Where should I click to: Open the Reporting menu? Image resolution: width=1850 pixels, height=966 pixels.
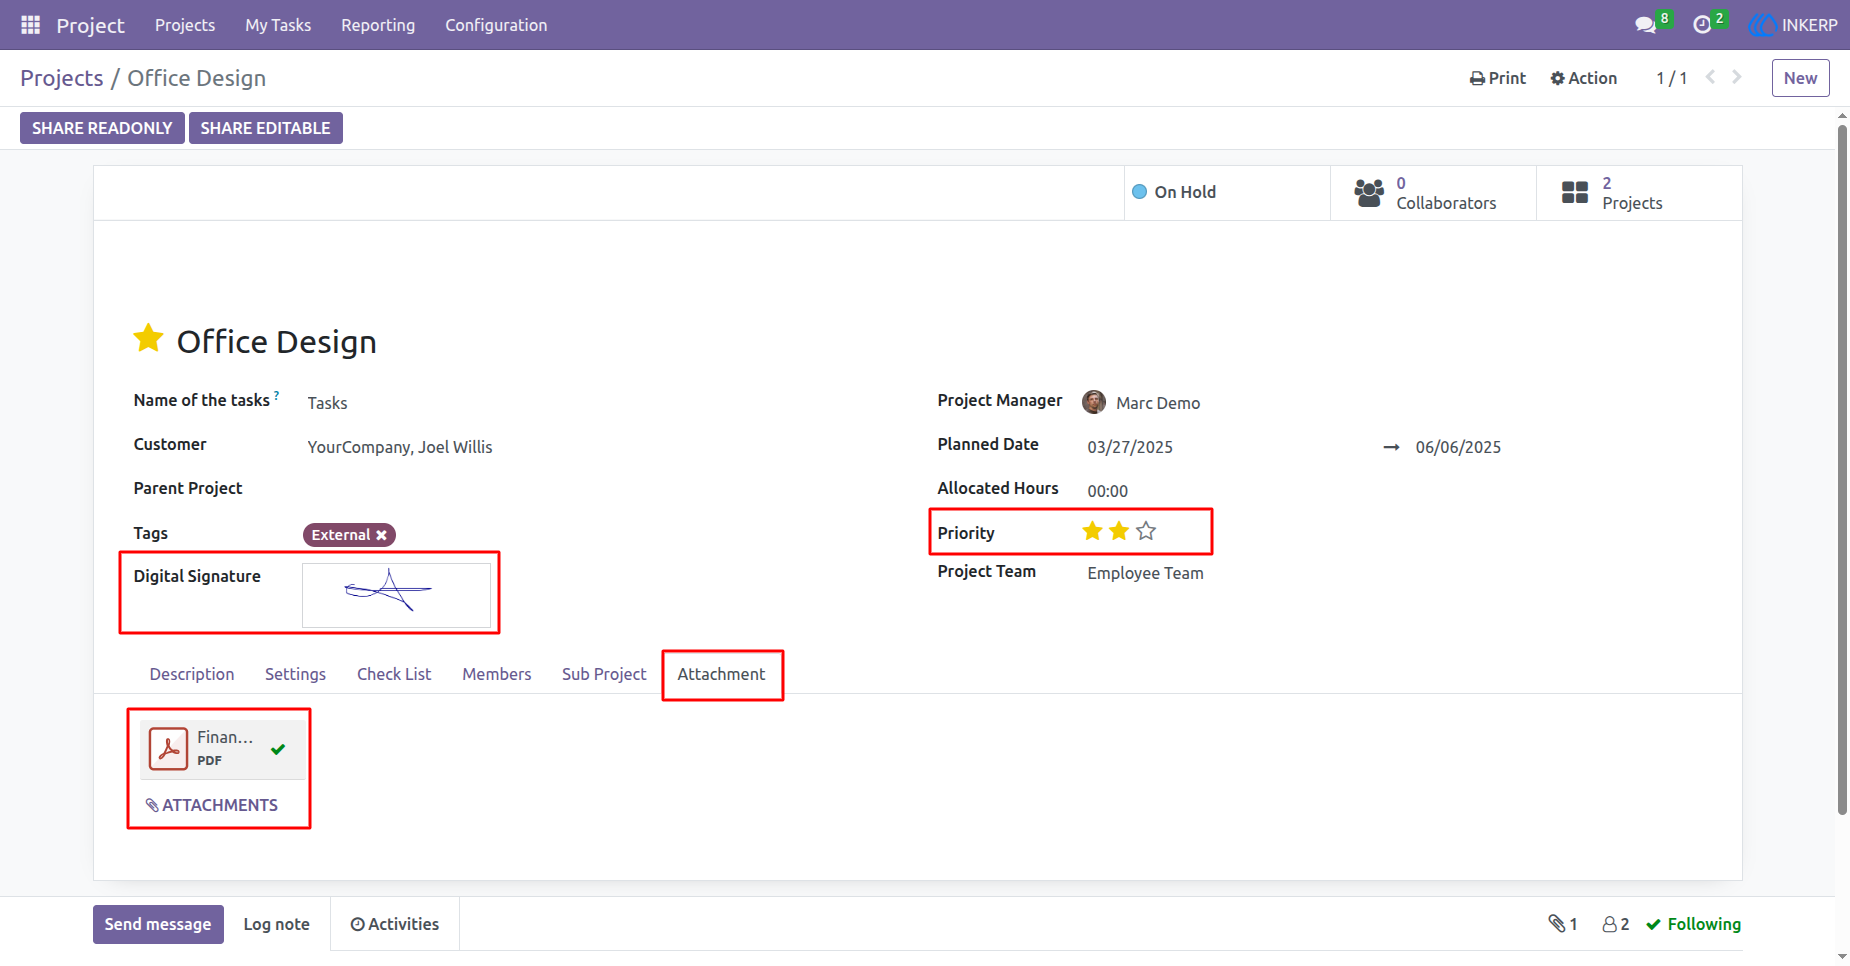pyautogui.click(x=378, y=25)
